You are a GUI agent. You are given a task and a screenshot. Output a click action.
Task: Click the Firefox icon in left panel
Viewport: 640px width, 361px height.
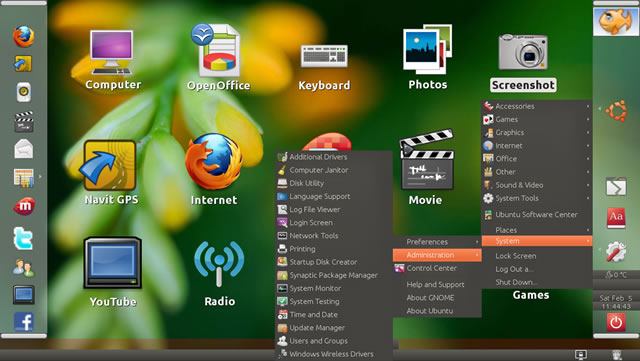[24, 36]
